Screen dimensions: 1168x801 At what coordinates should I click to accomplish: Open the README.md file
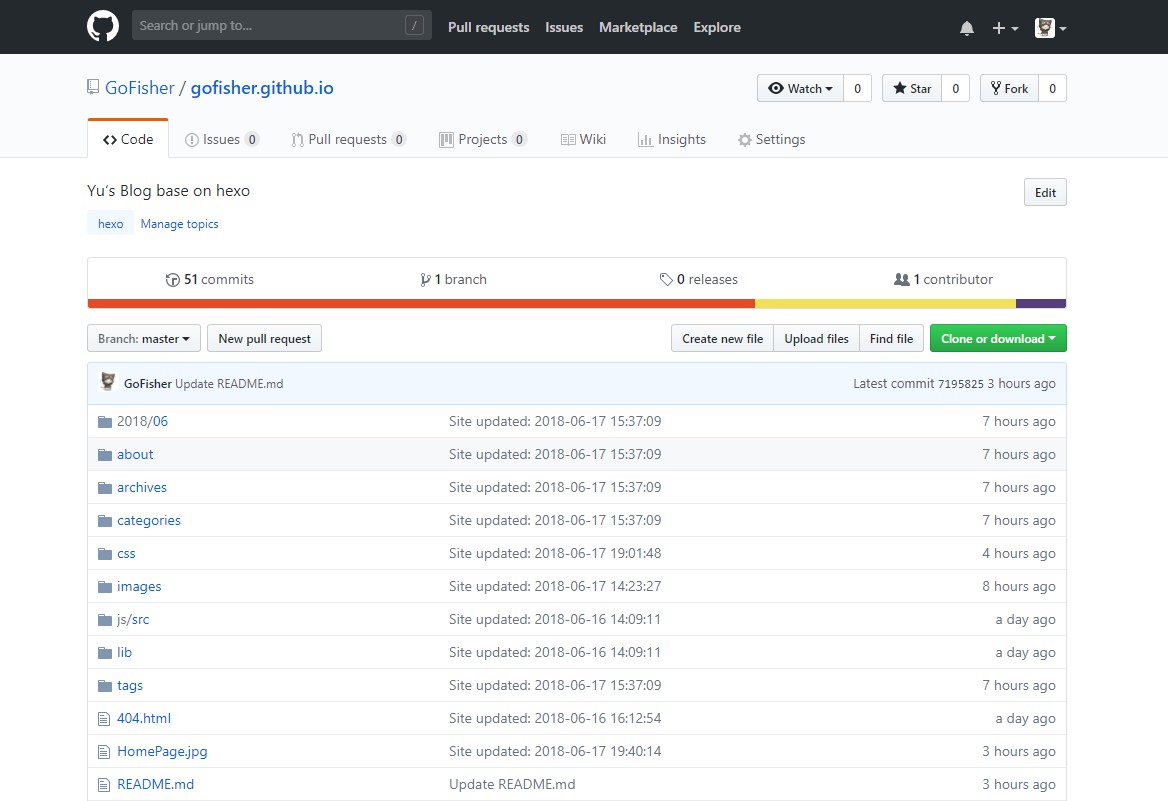(155, 785)
